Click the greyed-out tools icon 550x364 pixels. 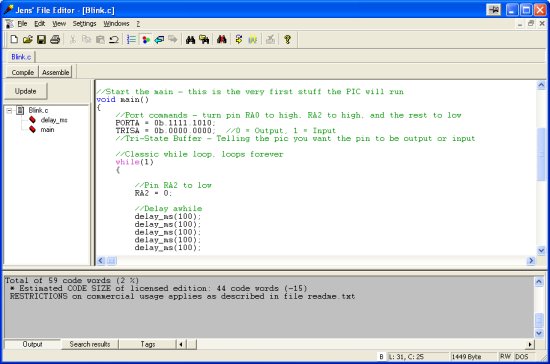(270, 39)
